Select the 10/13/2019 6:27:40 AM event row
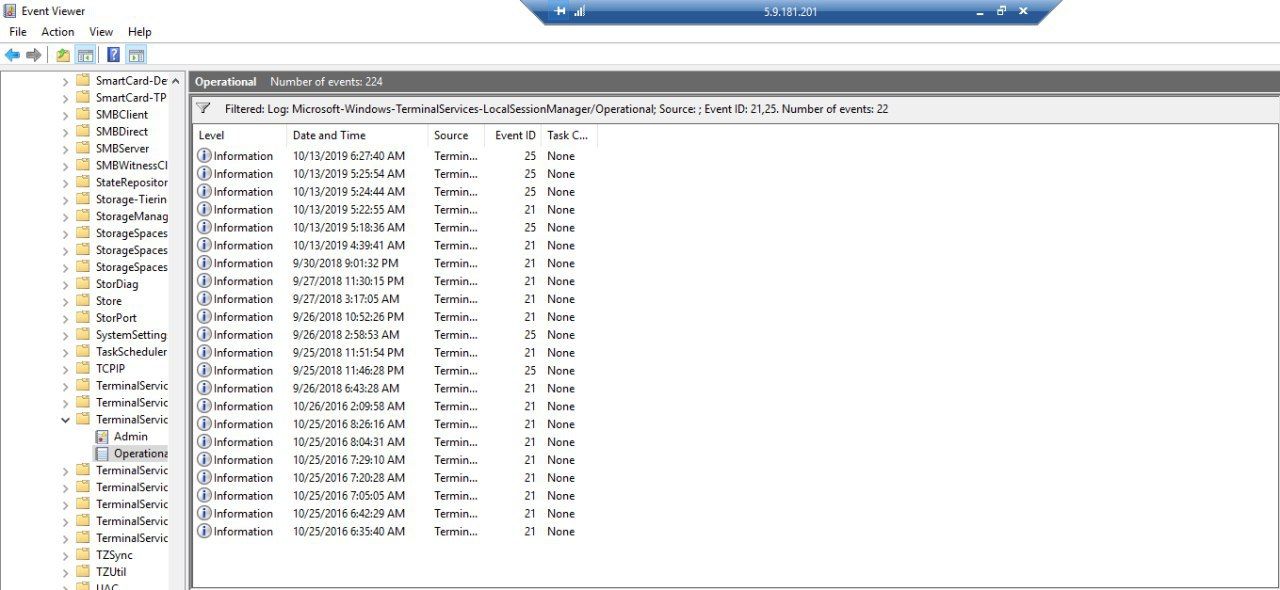 pyautogui.click(x=348, y=156)
